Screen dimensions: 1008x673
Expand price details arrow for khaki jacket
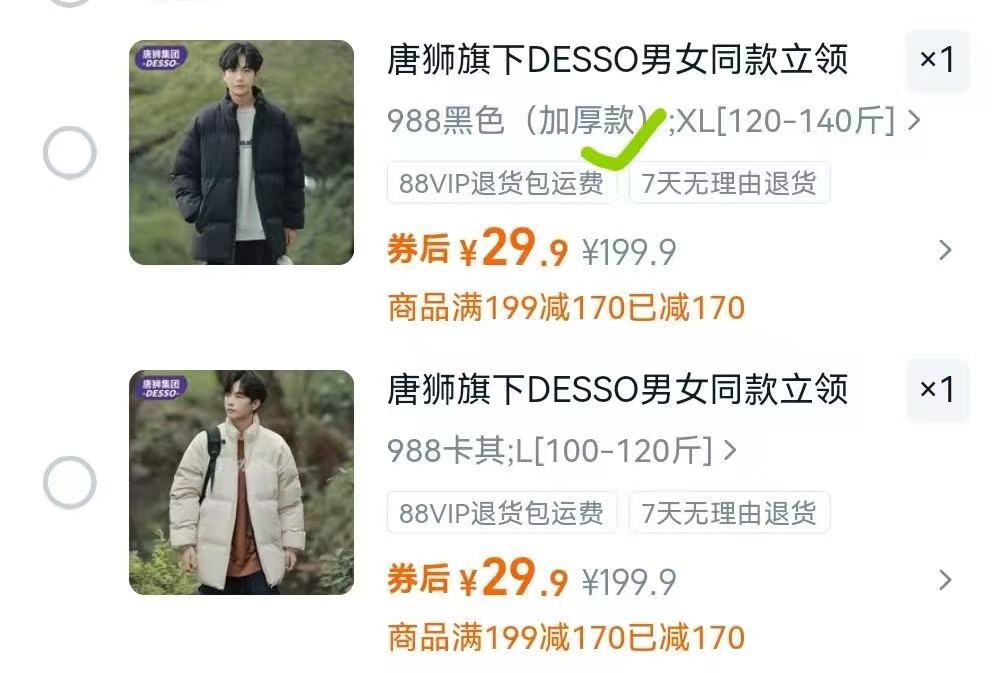[x=944, y=580]
